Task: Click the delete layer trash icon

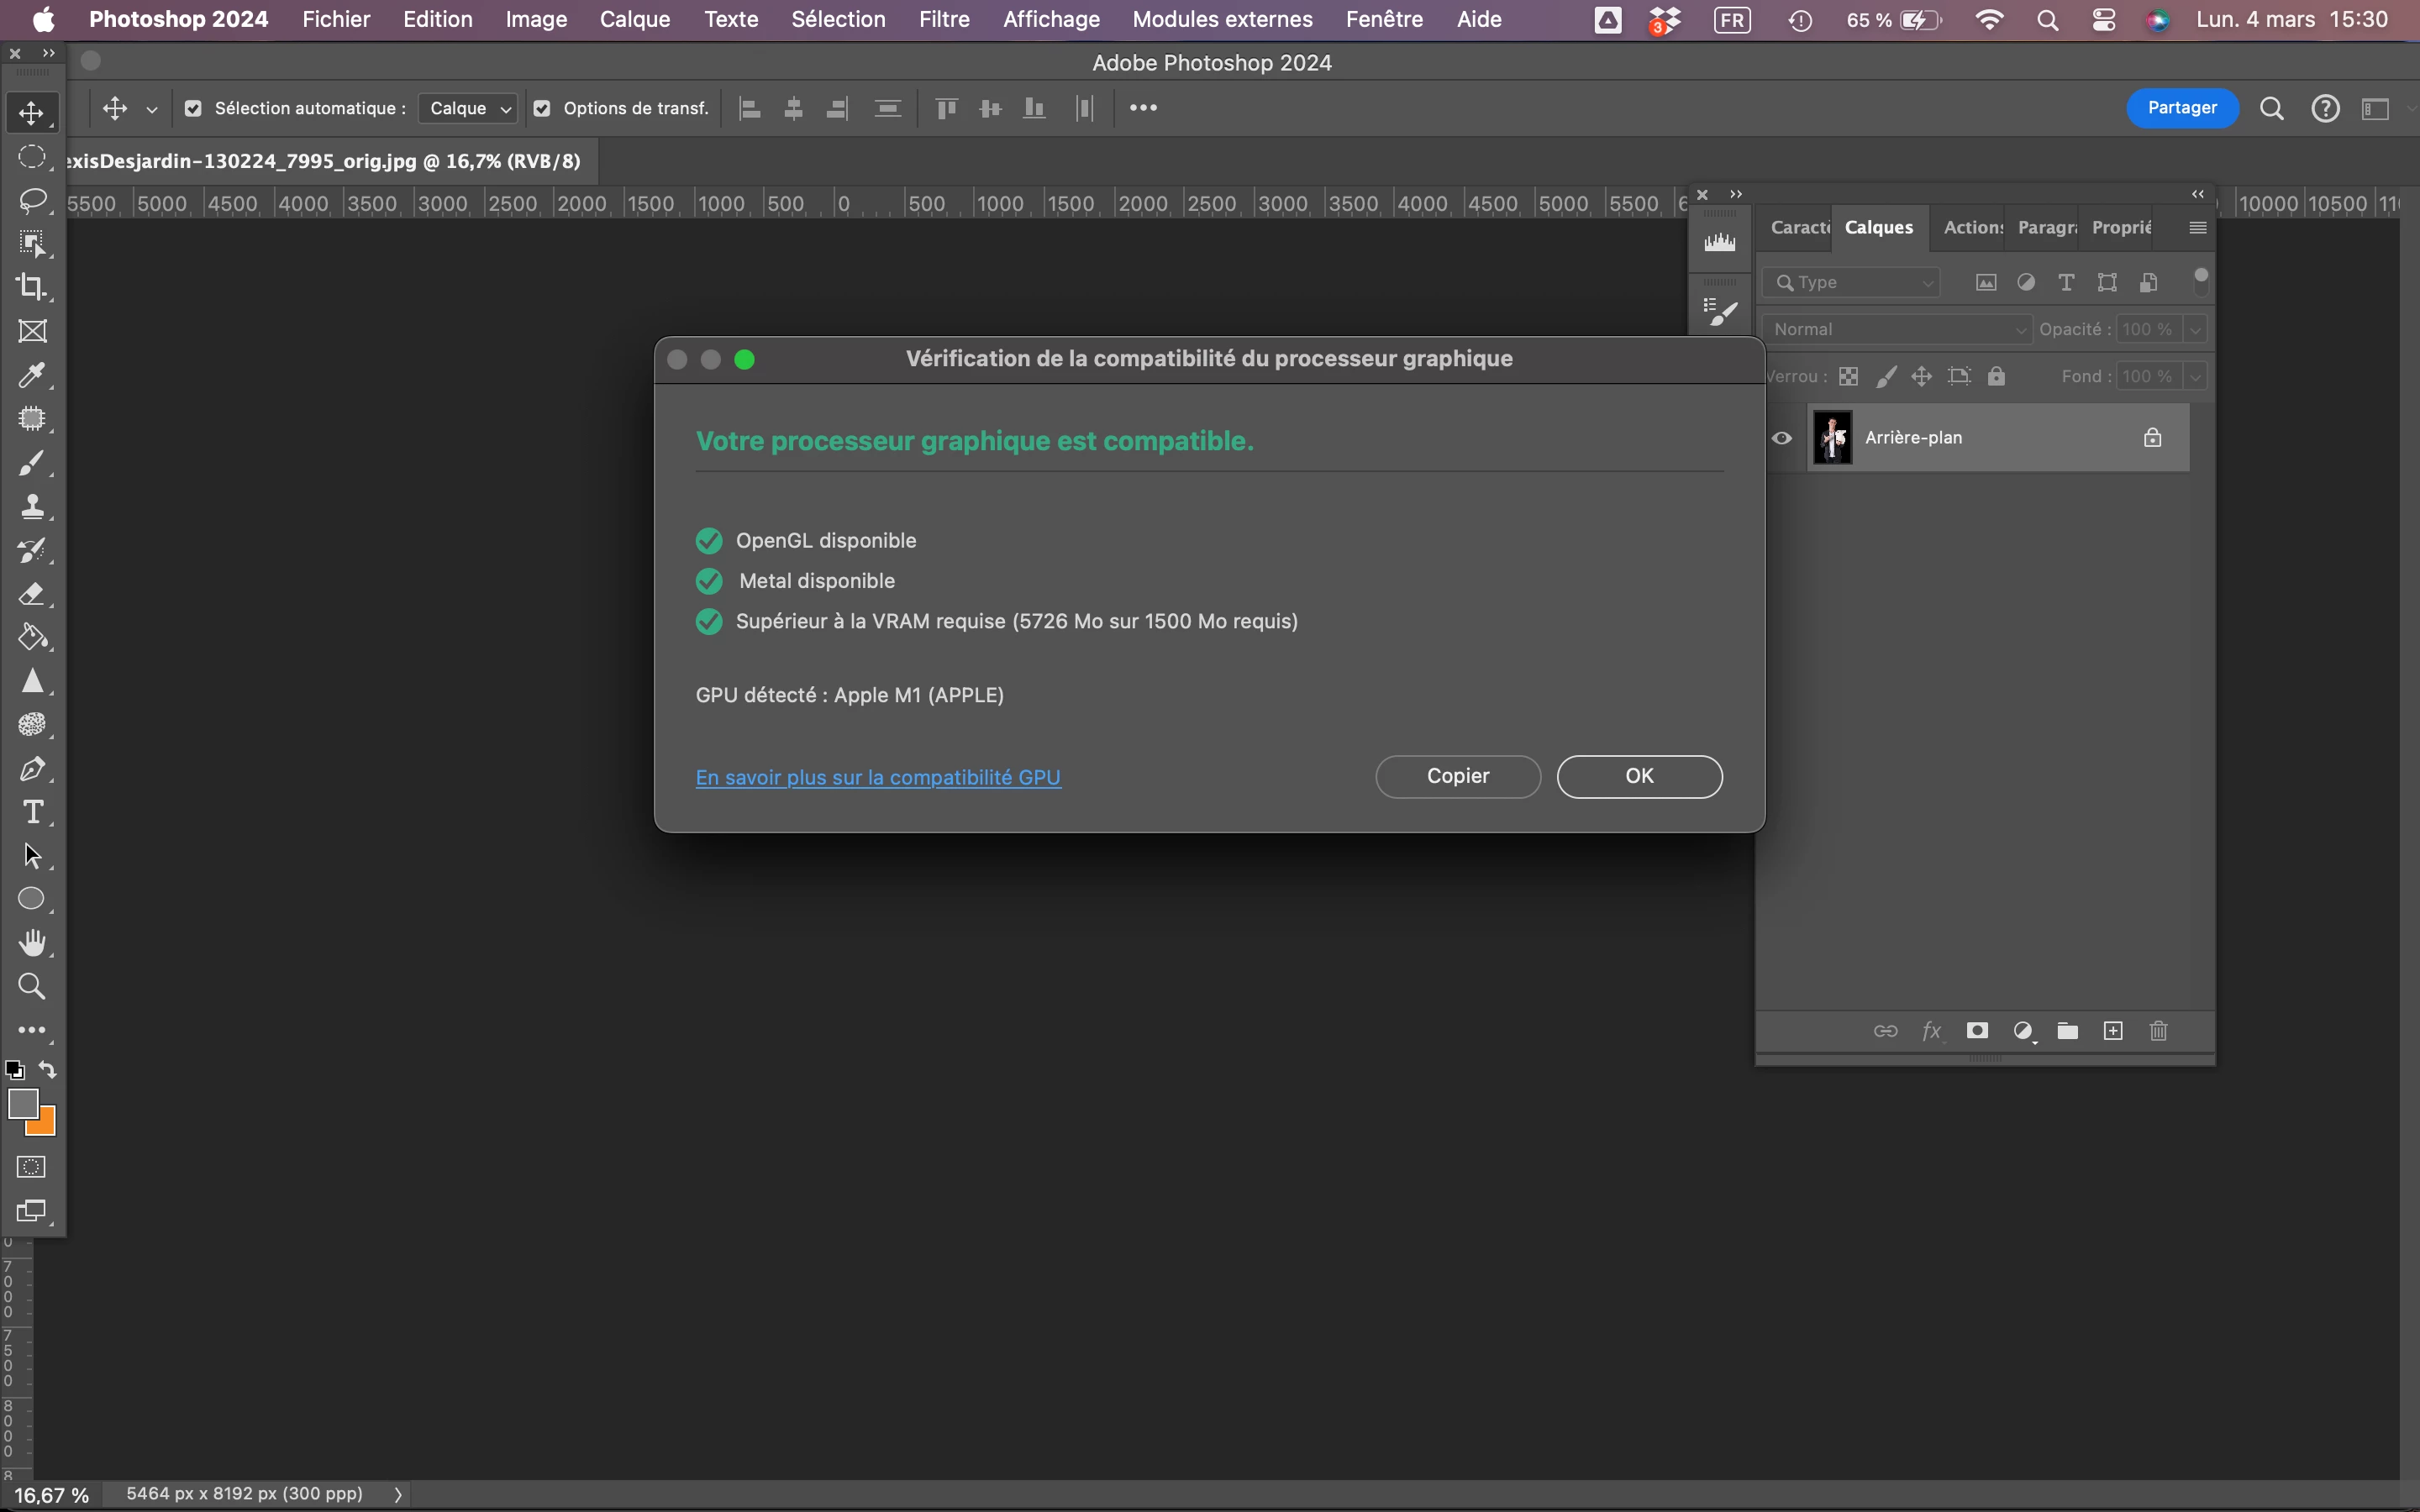Action: [x=2158, y=1031]
